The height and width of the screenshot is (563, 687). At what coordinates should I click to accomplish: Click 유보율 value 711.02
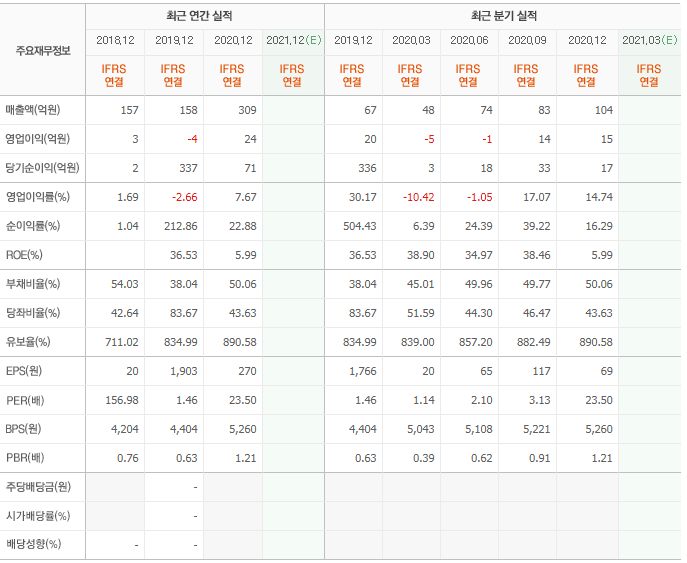(122, 342)
